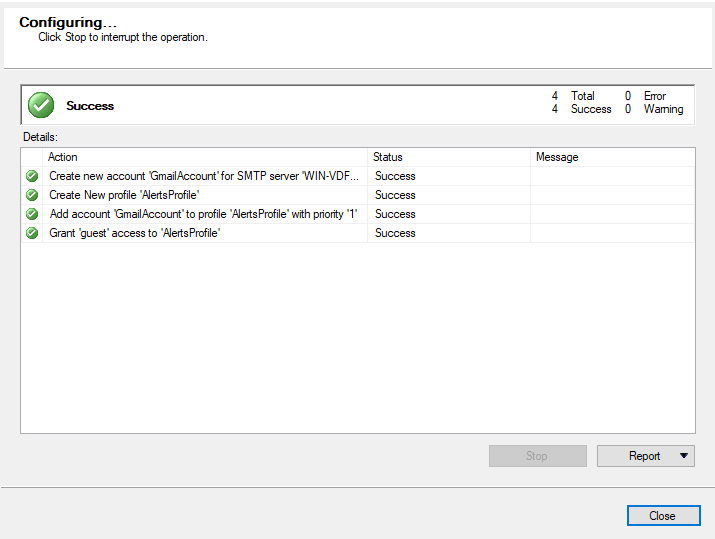Click the green check beside Create New profile row

[32, 195]
